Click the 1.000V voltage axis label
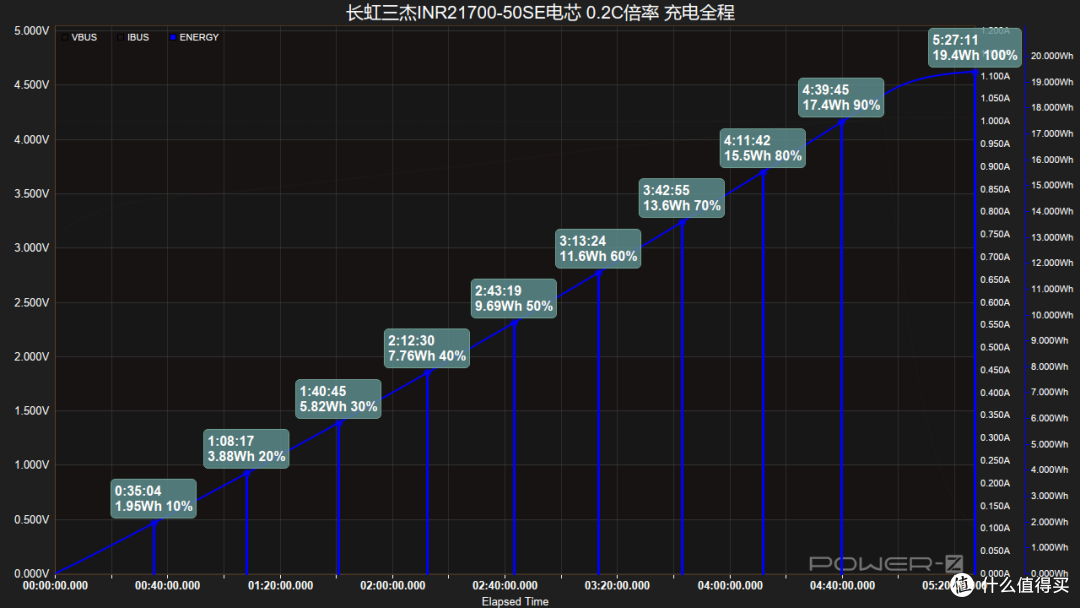1080x608 pixels. (32, 465)
